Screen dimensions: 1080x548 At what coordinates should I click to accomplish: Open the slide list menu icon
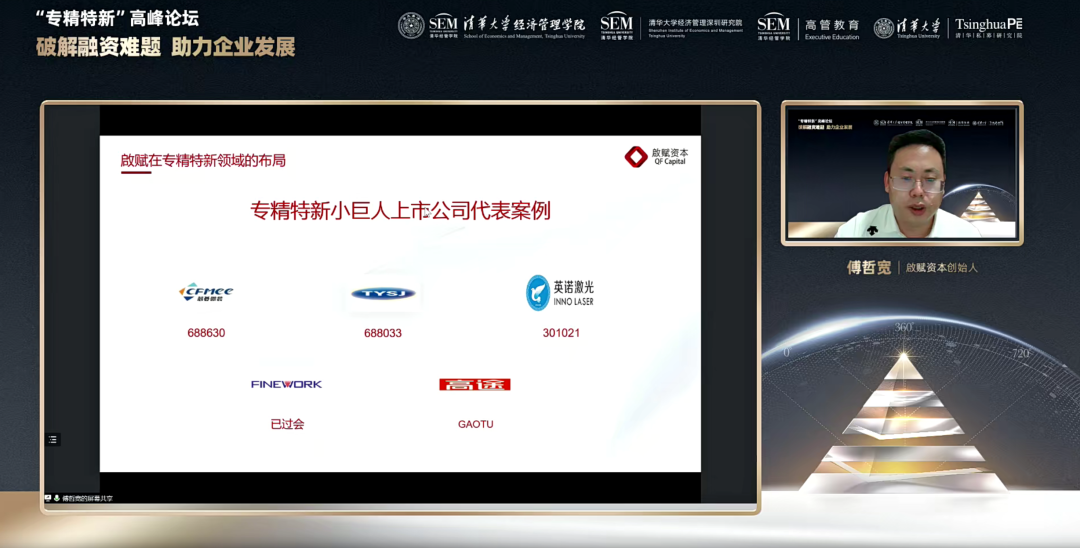pos(53,439)
